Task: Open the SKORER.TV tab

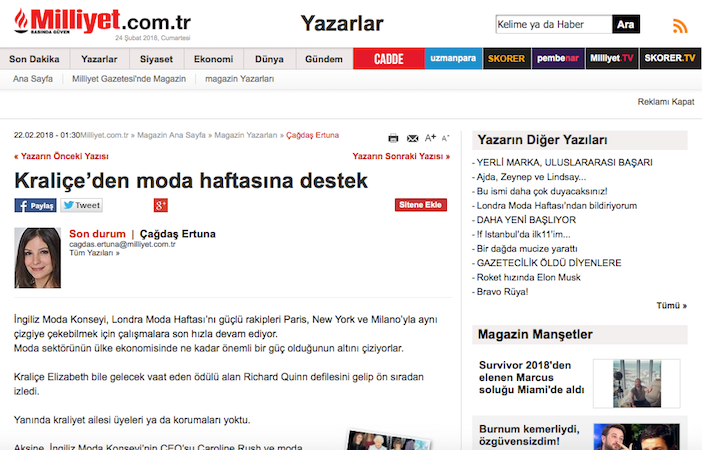Action: [670, 59]
